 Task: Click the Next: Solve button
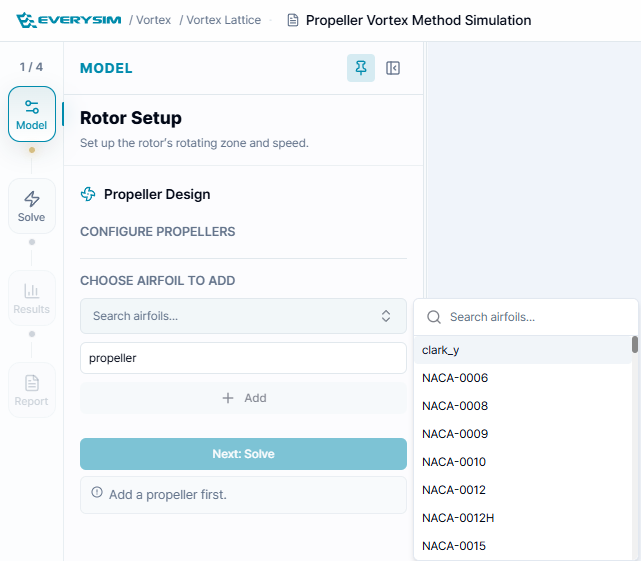point(243,454)
